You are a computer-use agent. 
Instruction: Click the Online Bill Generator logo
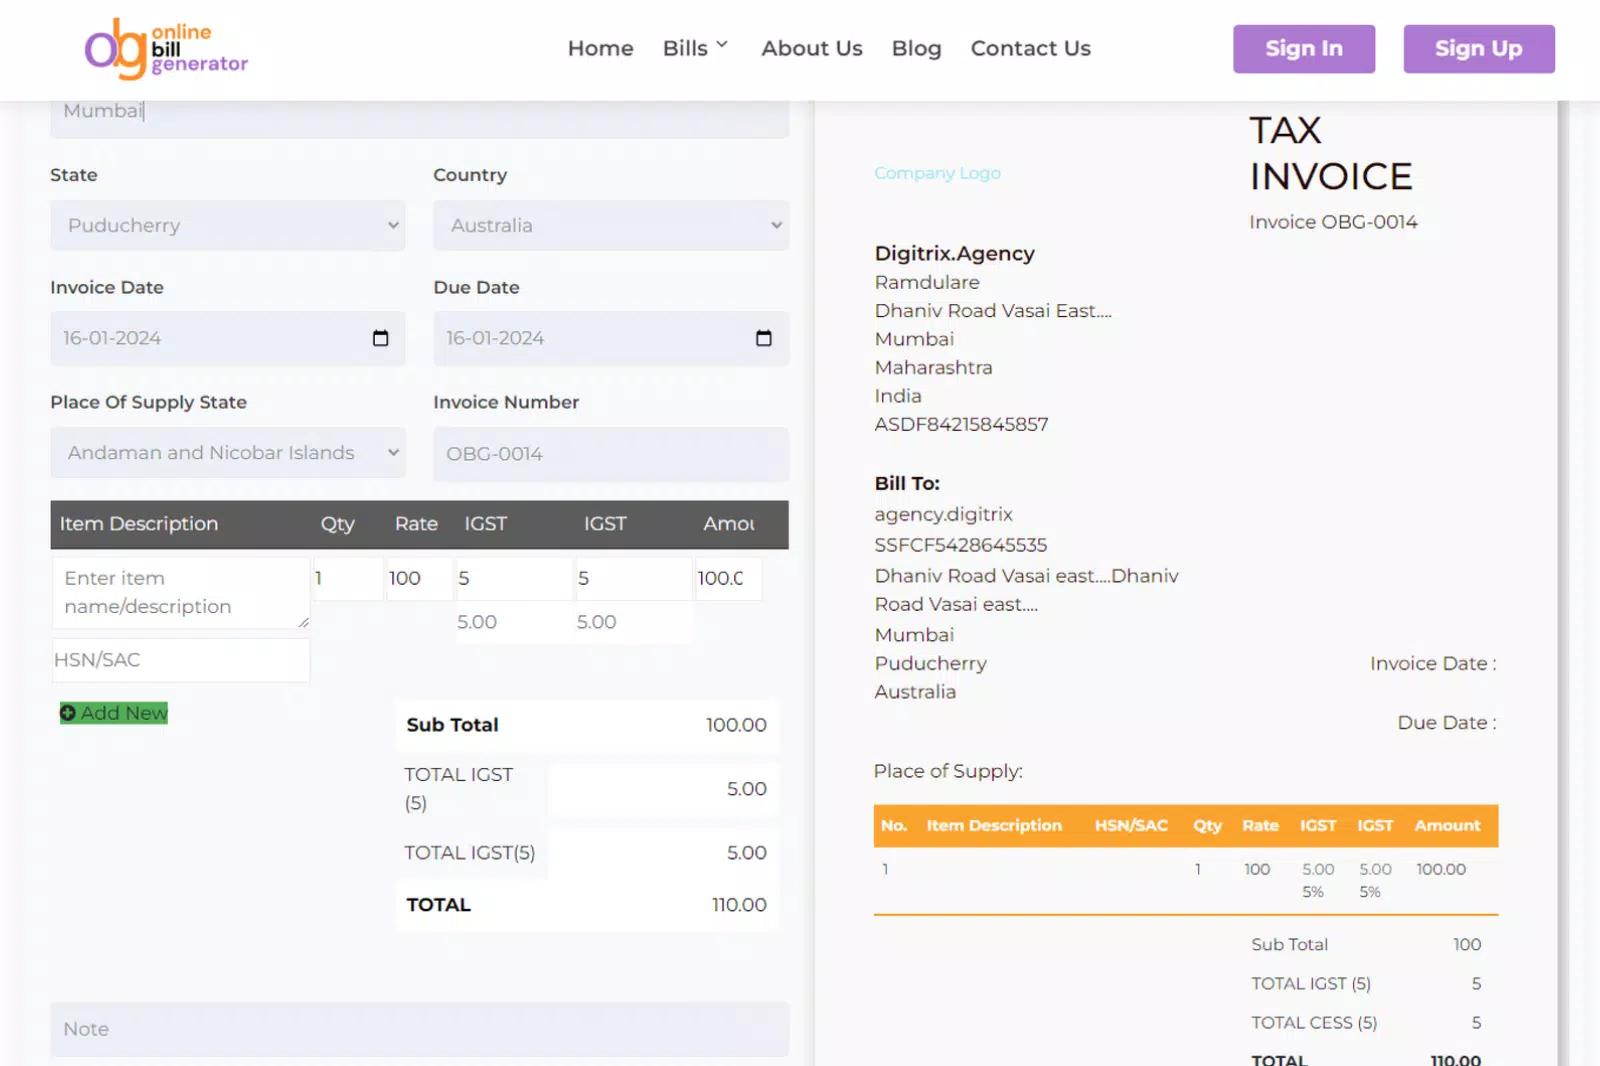[x=166, y=49]
